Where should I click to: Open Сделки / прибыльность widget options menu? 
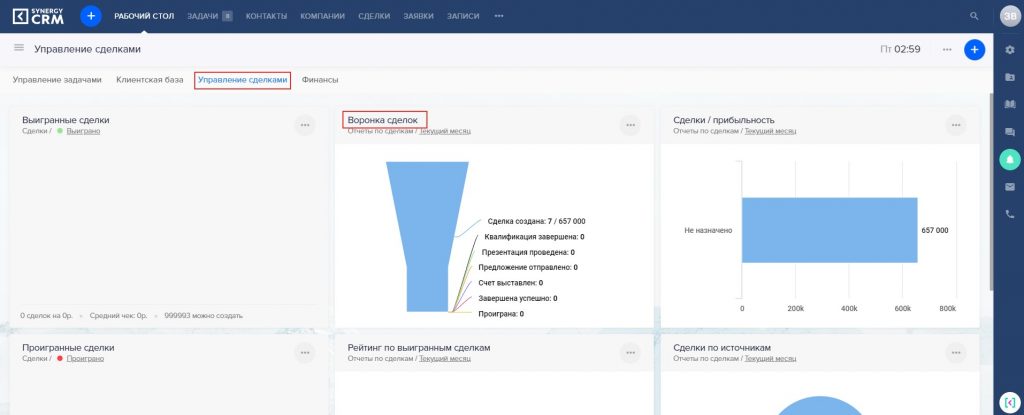coord(956,125)
